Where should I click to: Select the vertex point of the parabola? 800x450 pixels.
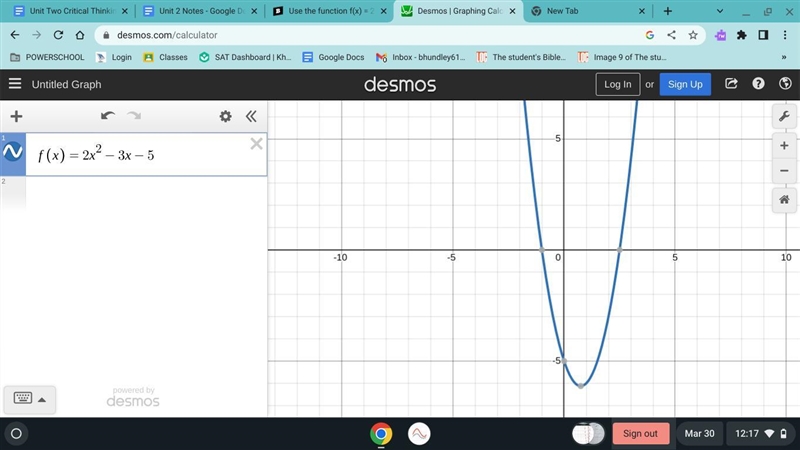pyautogui.click(x=581, y=386)
